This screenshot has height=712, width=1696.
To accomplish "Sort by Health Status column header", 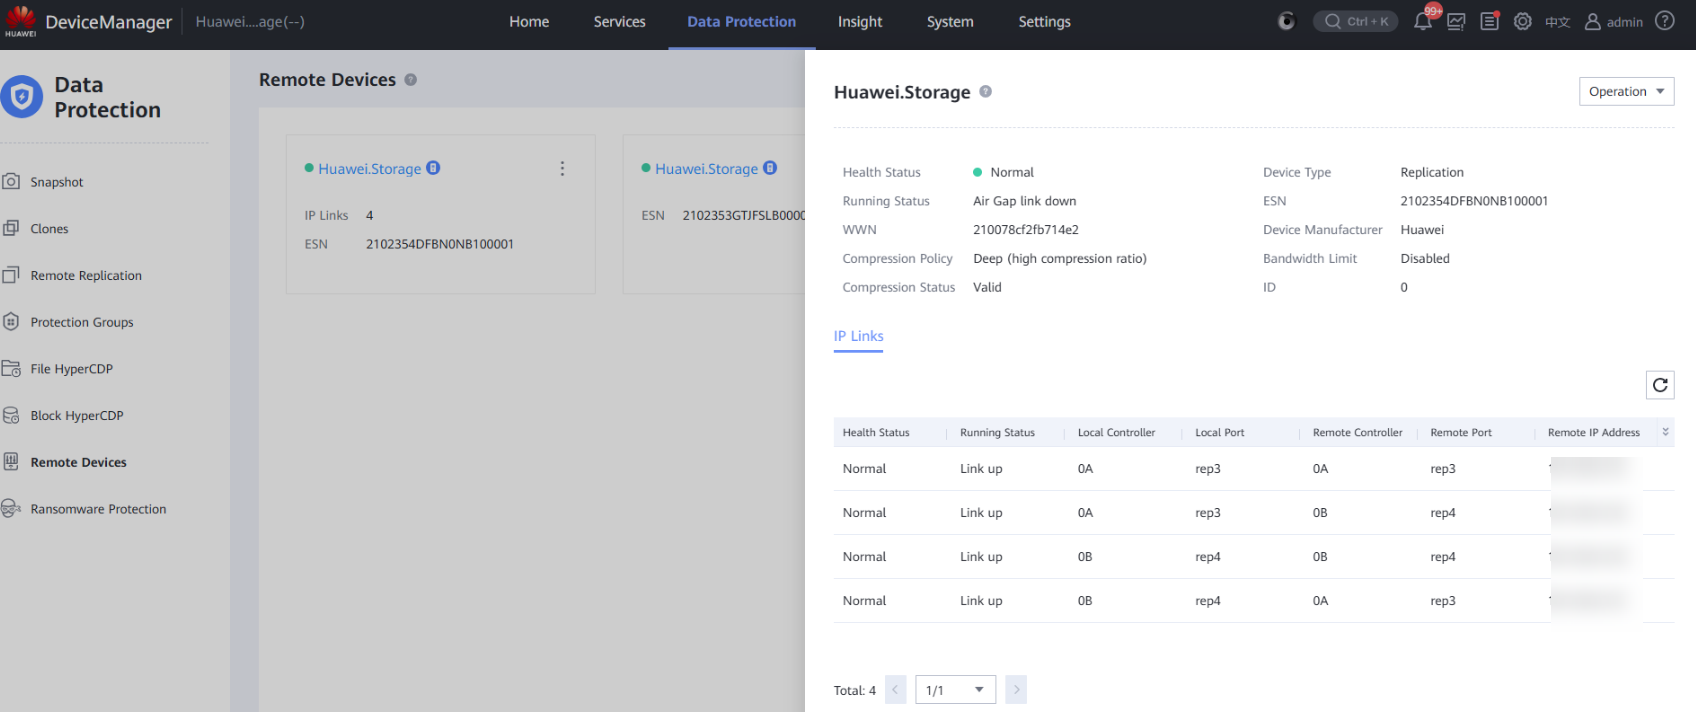I will tap(876, 433).
